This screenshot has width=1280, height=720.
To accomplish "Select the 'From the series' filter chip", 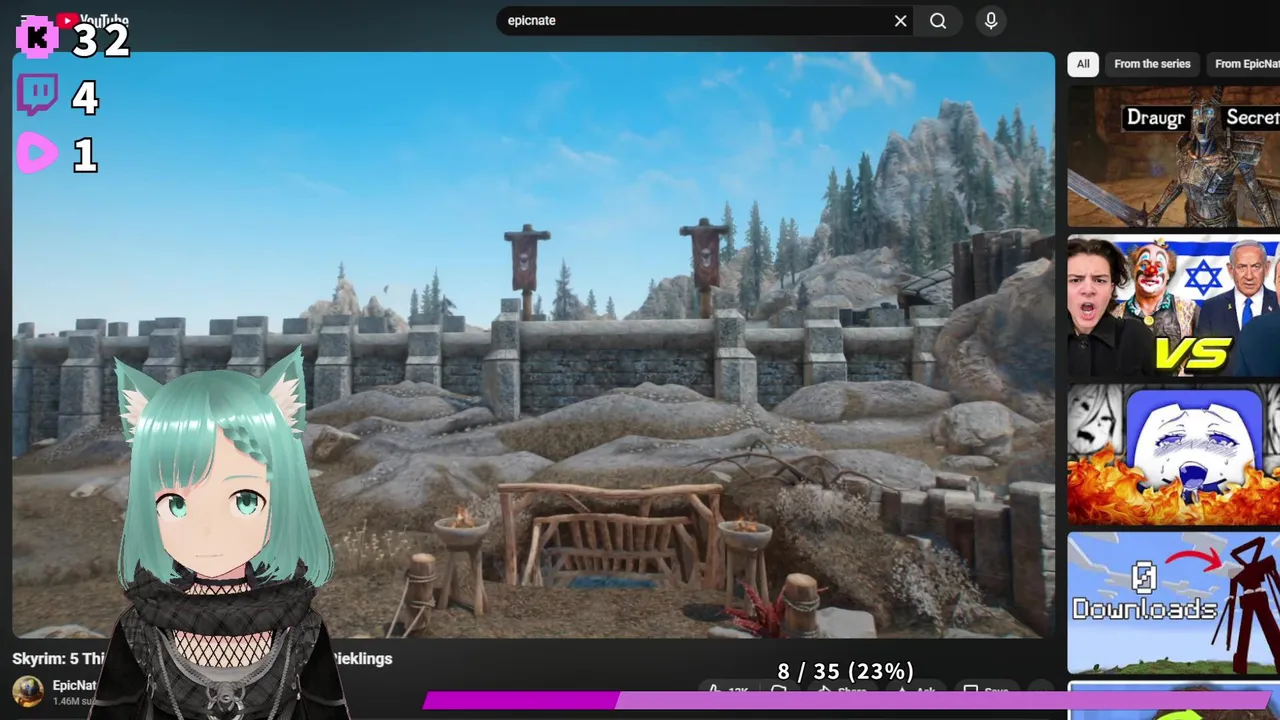I will tap(1152, 64).
